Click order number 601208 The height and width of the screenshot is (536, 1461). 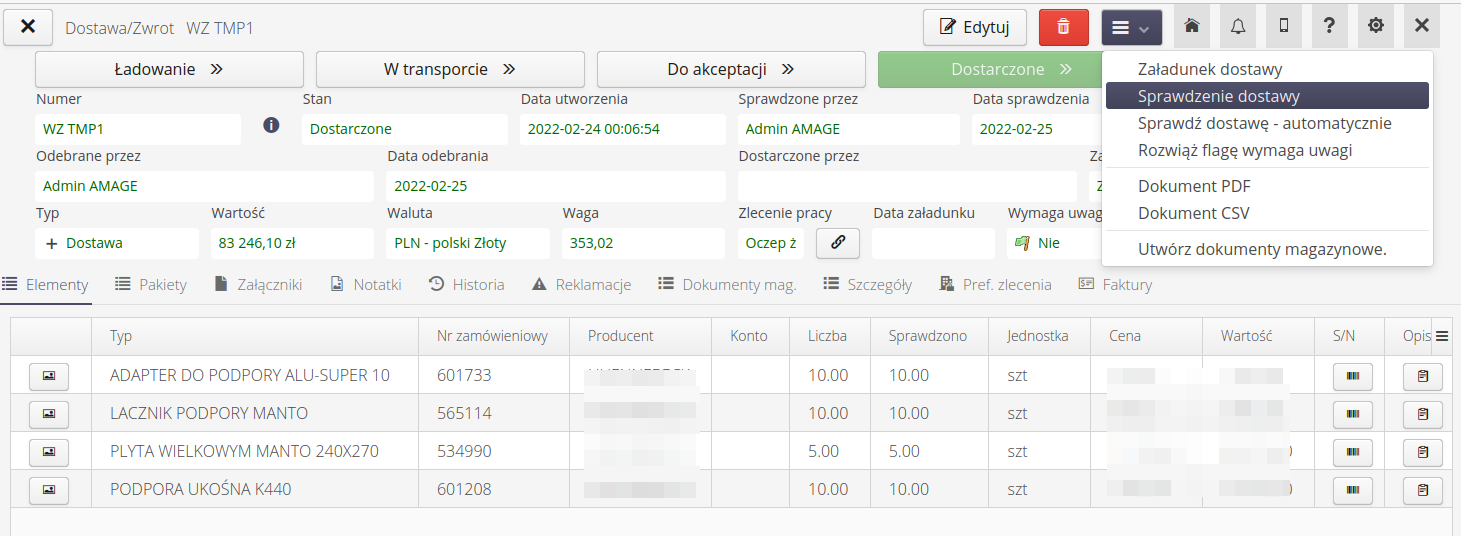point(464,489)
